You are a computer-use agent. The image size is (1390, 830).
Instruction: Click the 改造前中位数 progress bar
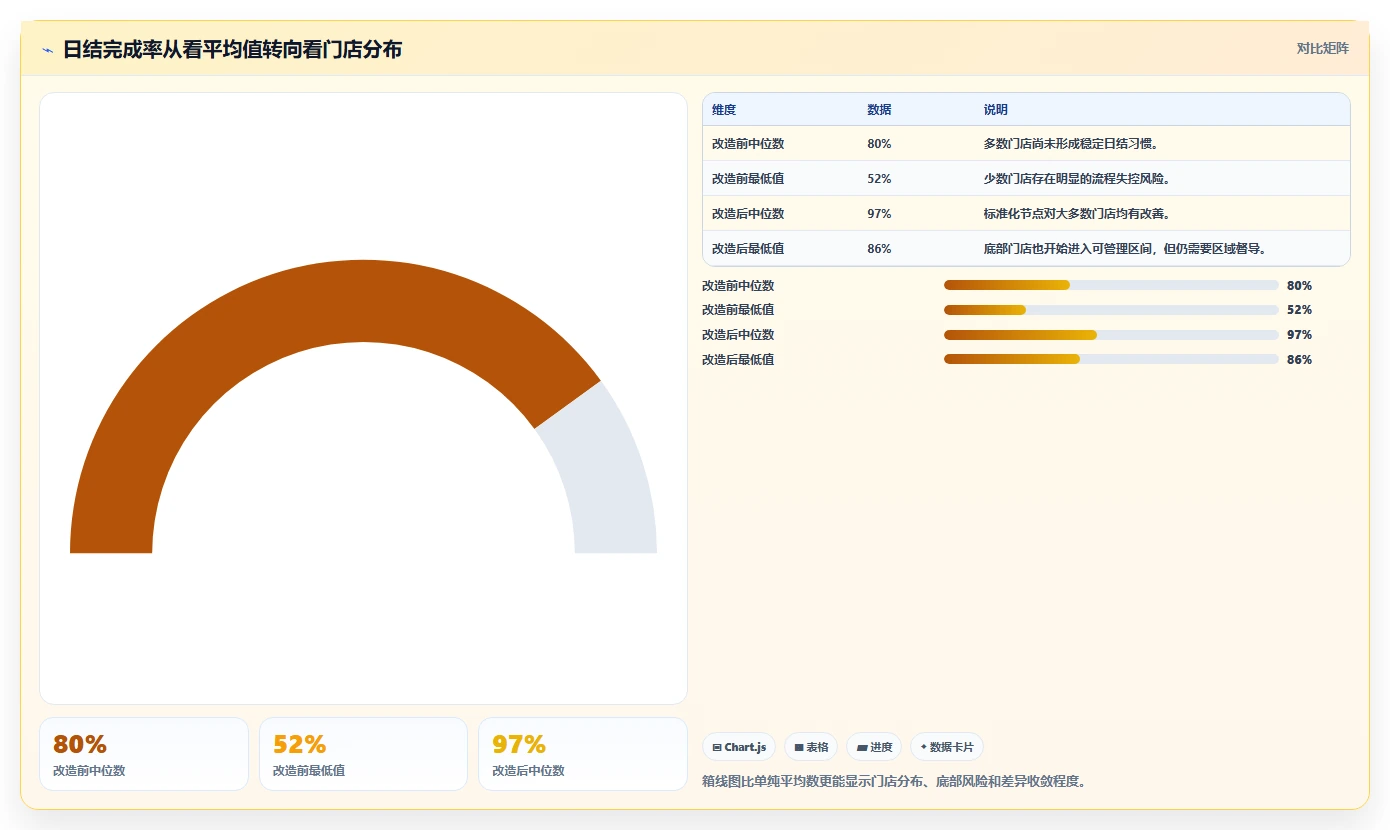pyautogui.click(x=1111, y=285)
